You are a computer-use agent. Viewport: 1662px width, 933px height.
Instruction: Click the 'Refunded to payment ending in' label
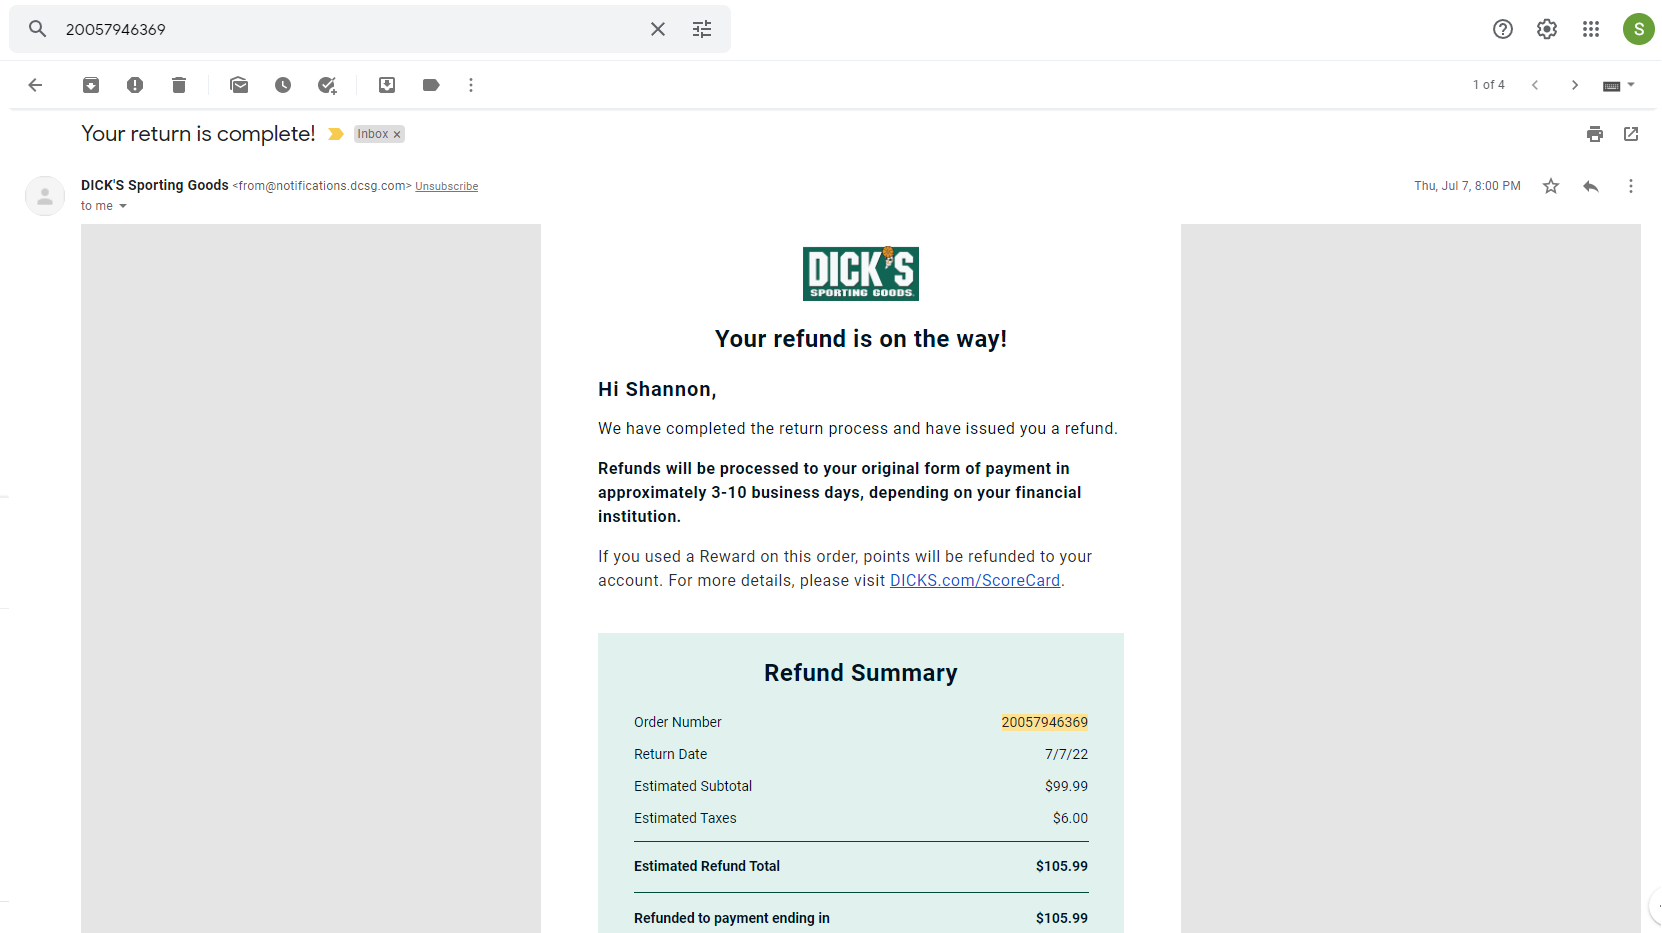732,918
